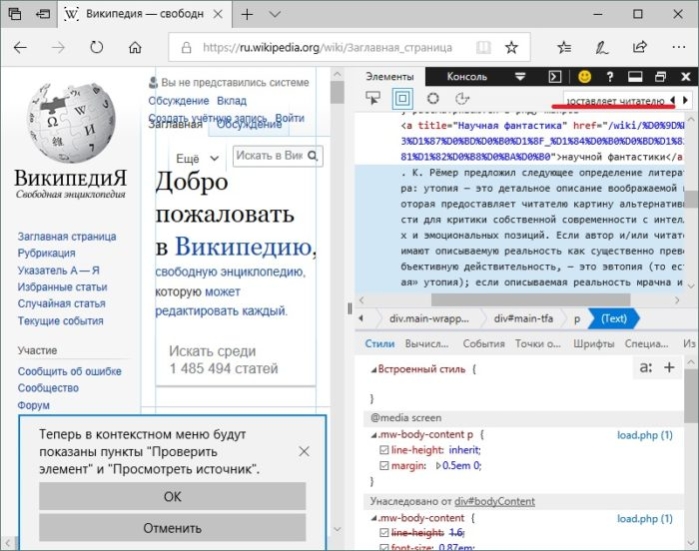This screenshot has height=551, width=699.
Task: Open reading view book icon
Action: tap(483, 47)
